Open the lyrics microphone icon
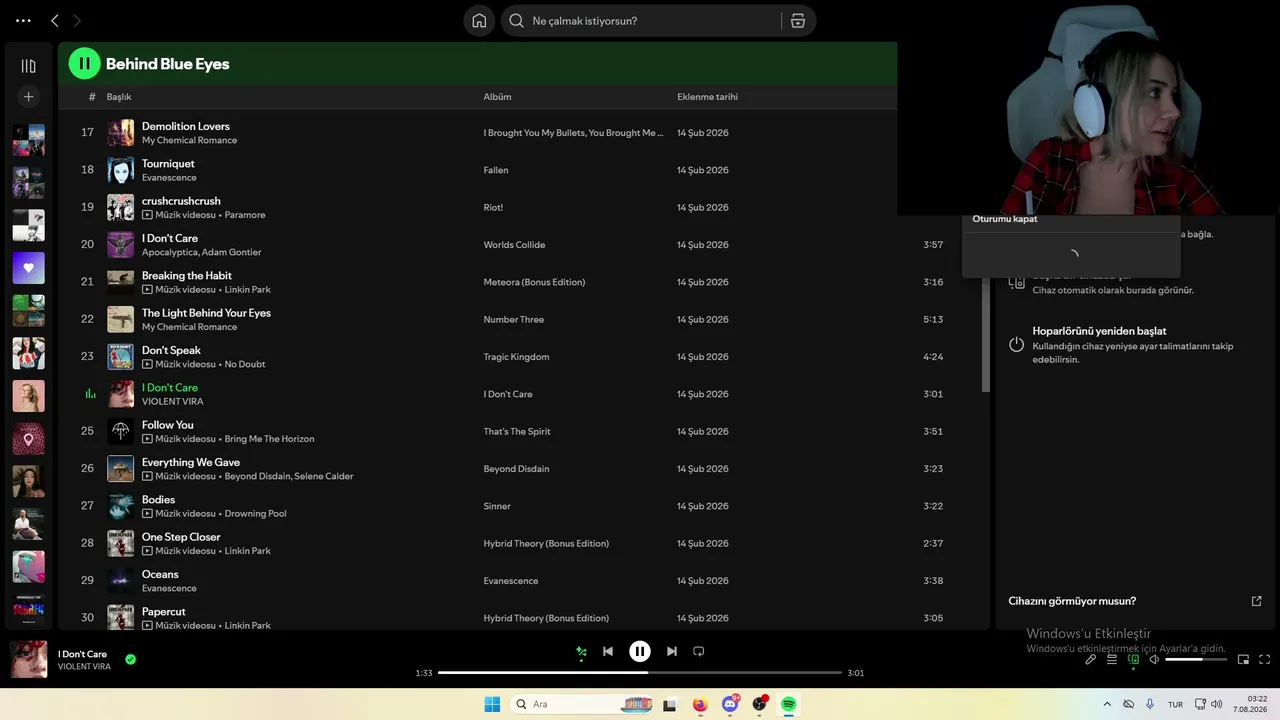This screenshot has width=1280, height=720. pyautogui.click(x=1091, y=659)
